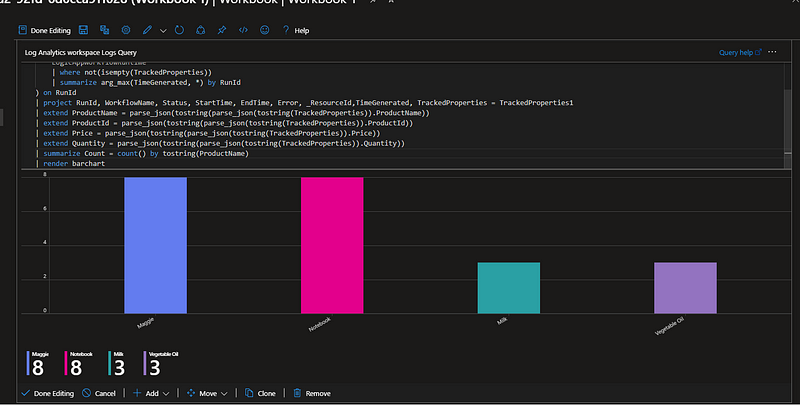This screenshot has width=800, height=405.
Task: Refresh the workbook with circular arrow icon
Action: pos(179,30)
